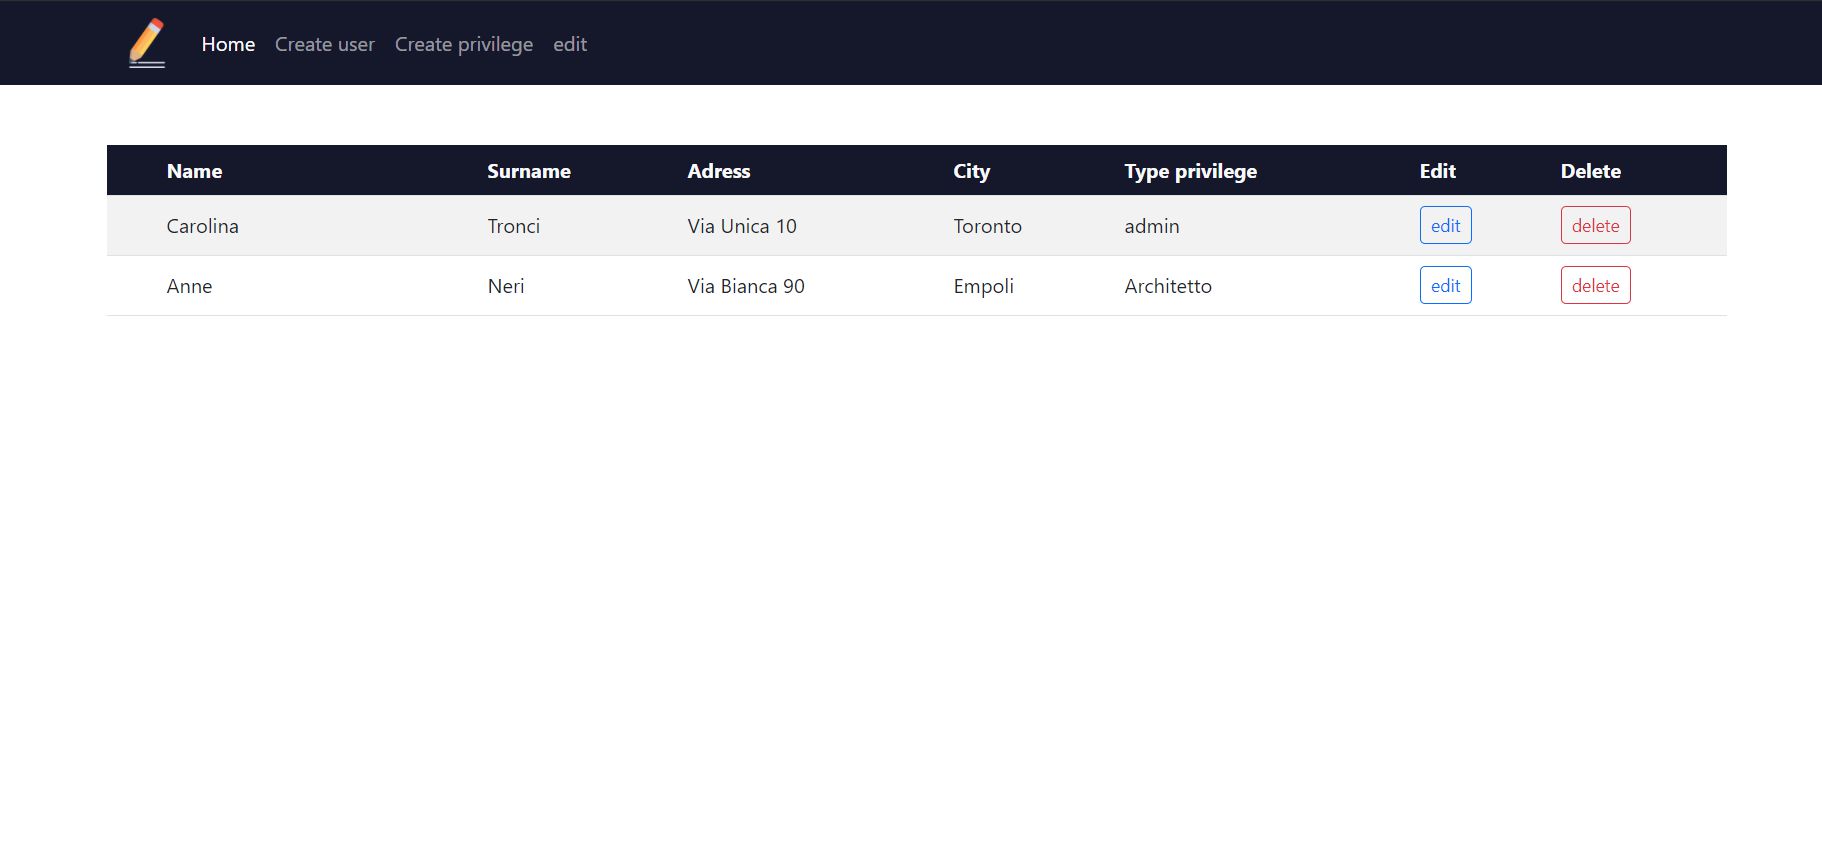
Task: Click the Adress column header
Action: tap(719, 171)
